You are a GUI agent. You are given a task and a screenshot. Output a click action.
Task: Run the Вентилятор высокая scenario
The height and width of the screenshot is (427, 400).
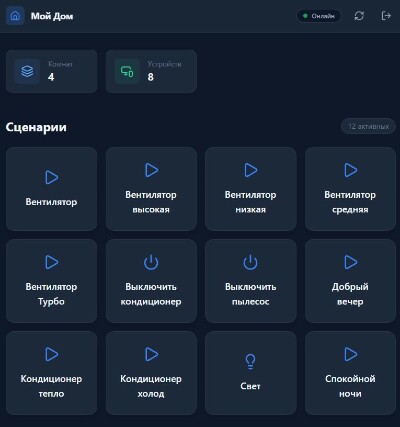tap(151, 189)
